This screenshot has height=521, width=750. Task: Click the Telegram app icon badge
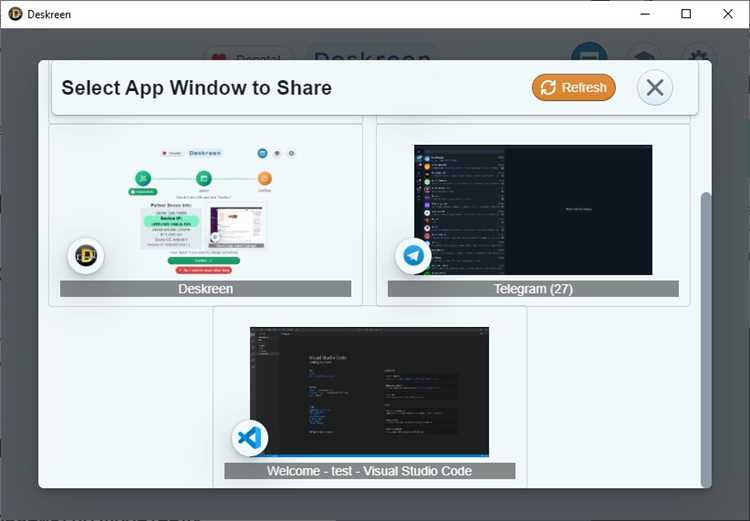tap(413, 256)
